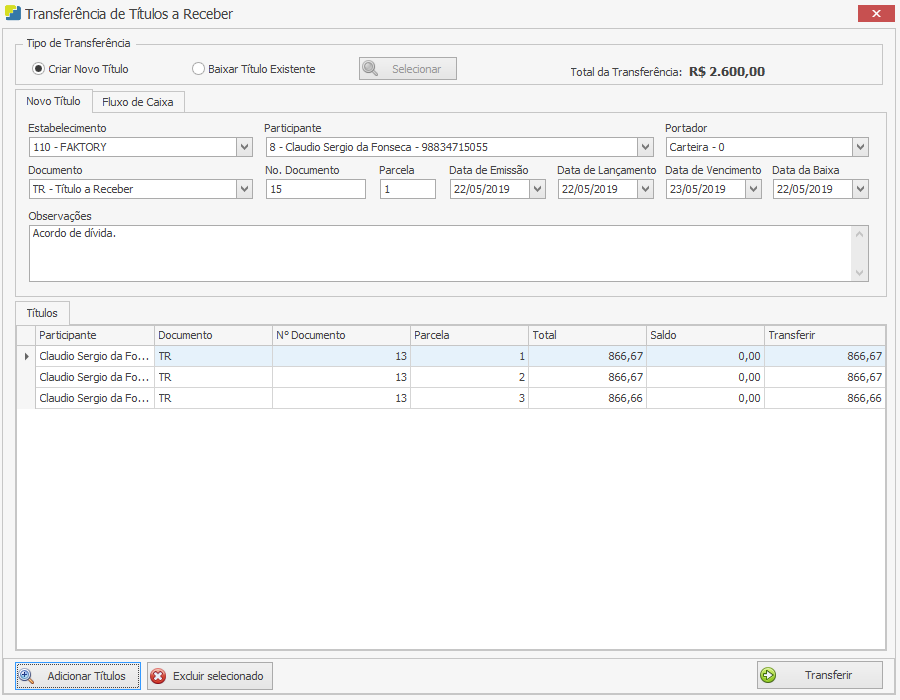
Task: Click the row indicator arrow in first row
Action: [x=26, y=356]
